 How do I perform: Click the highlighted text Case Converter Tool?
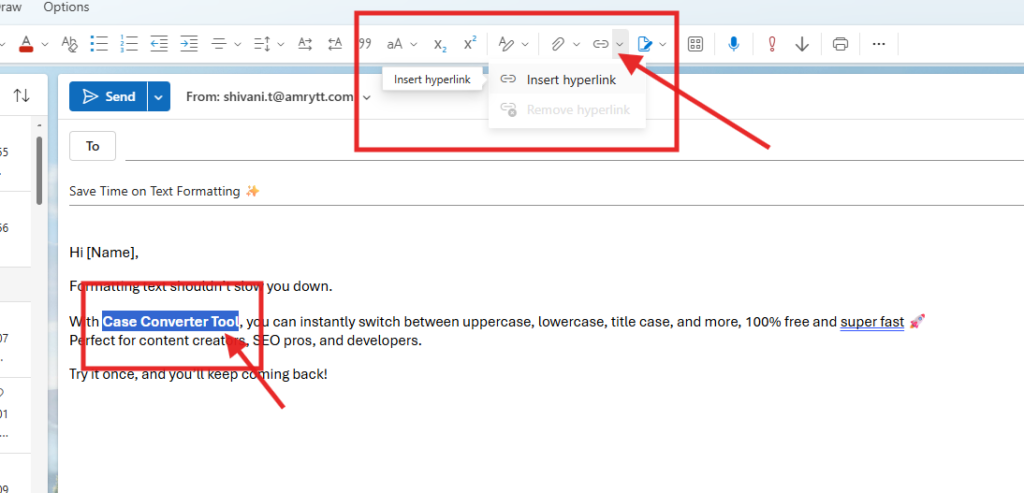pos(170,322)
